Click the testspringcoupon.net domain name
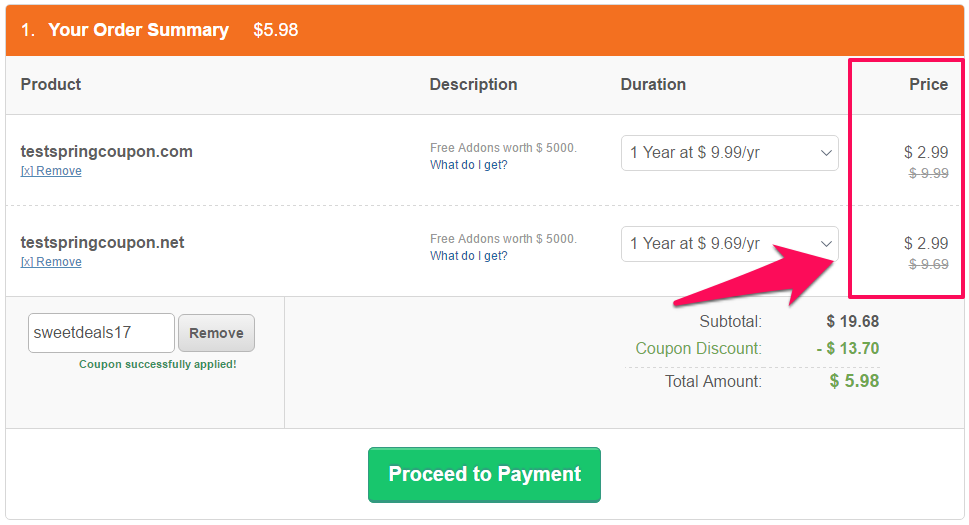Image resolution: width=969 pixels, height=525 pixels. tap(102, 242)
